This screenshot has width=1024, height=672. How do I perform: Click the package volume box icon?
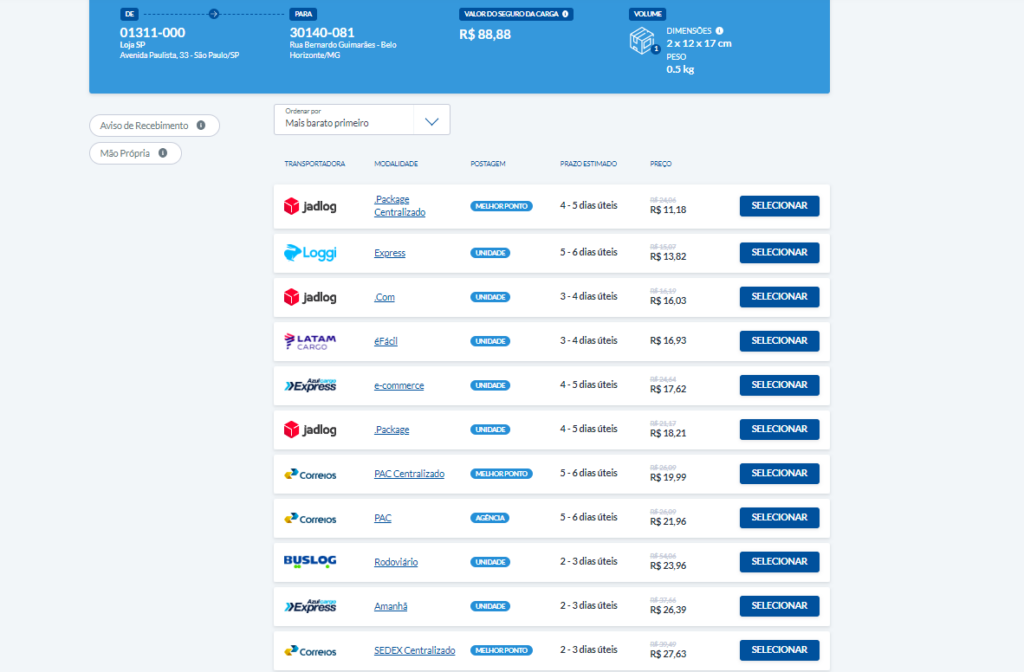(x=643, y=40)
